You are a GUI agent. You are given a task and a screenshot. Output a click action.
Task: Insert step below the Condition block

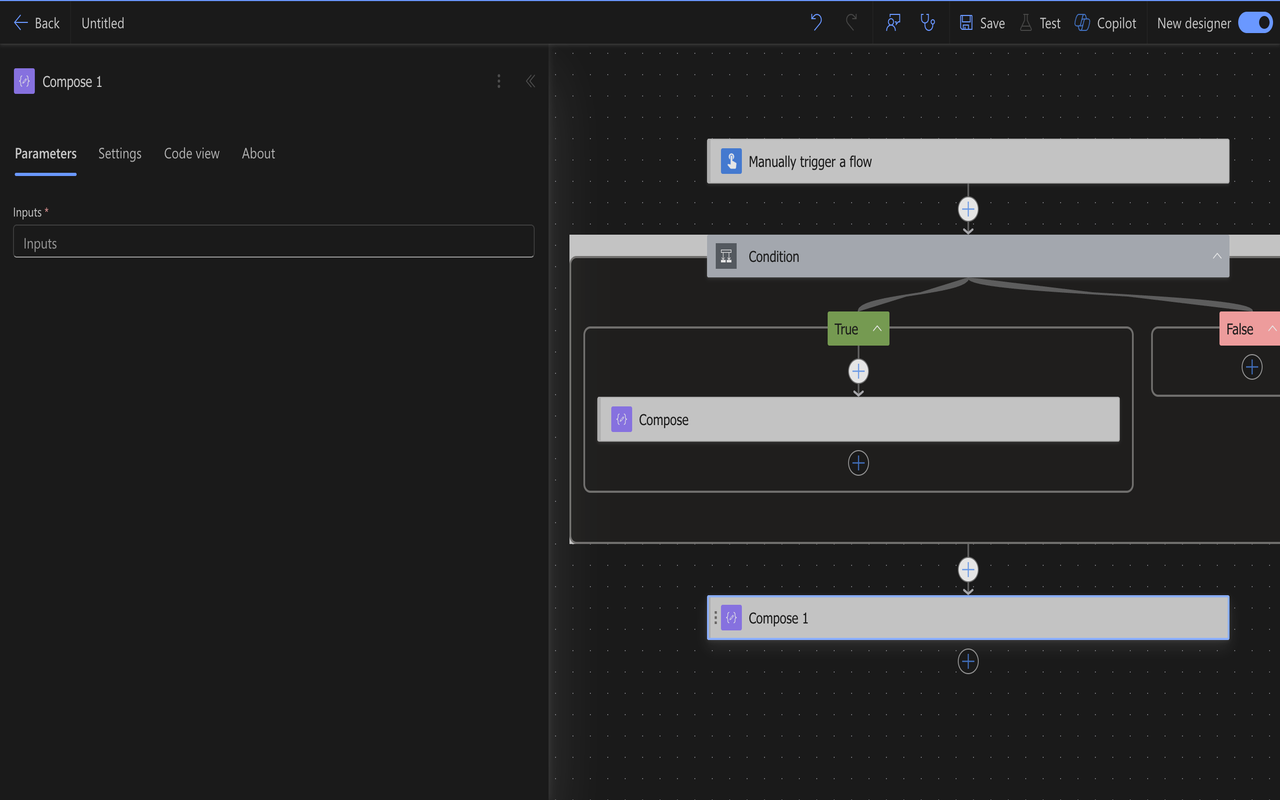tap(968, 569)
